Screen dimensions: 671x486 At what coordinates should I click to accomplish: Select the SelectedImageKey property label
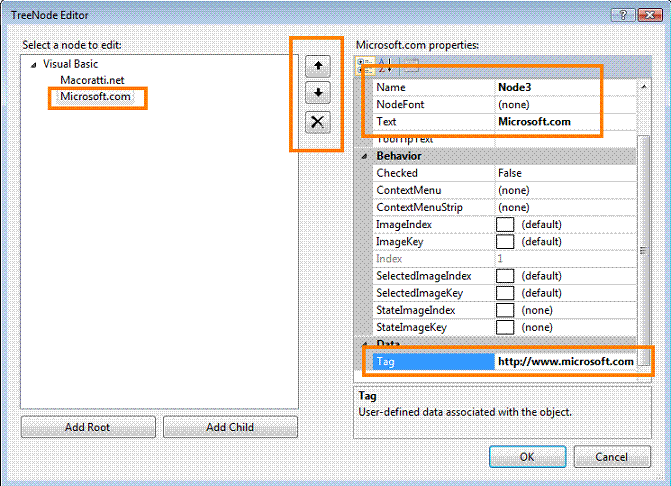[x=419, y=293]
